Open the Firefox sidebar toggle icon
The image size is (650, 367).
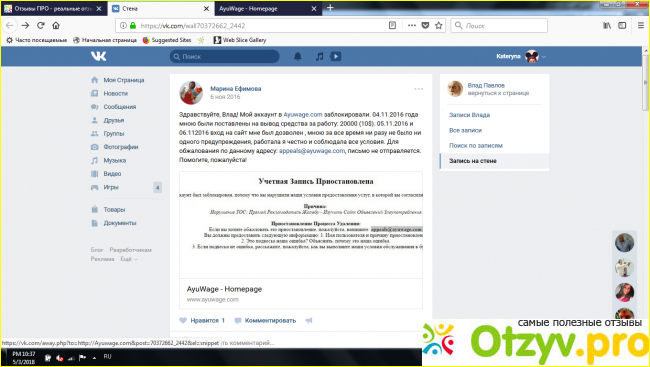pyautogui.click(x=622, y=26)
